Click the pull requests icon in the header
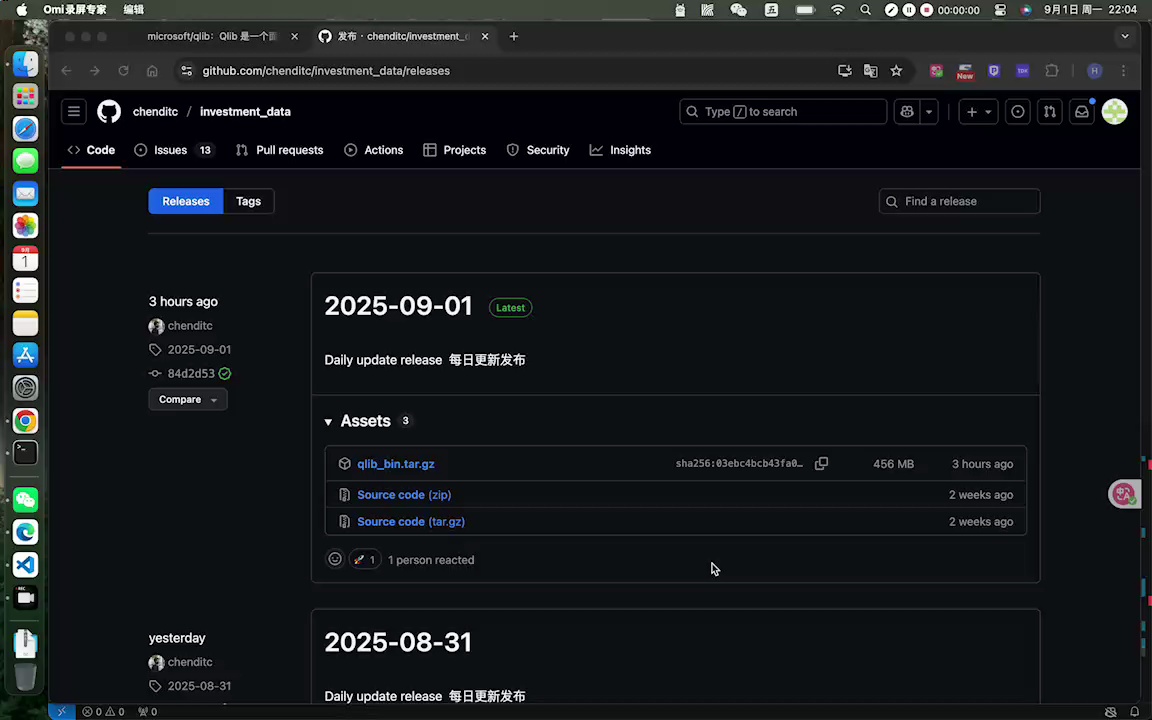Viewport: 1152px width, 720px height. click(x=1049, y=111)
